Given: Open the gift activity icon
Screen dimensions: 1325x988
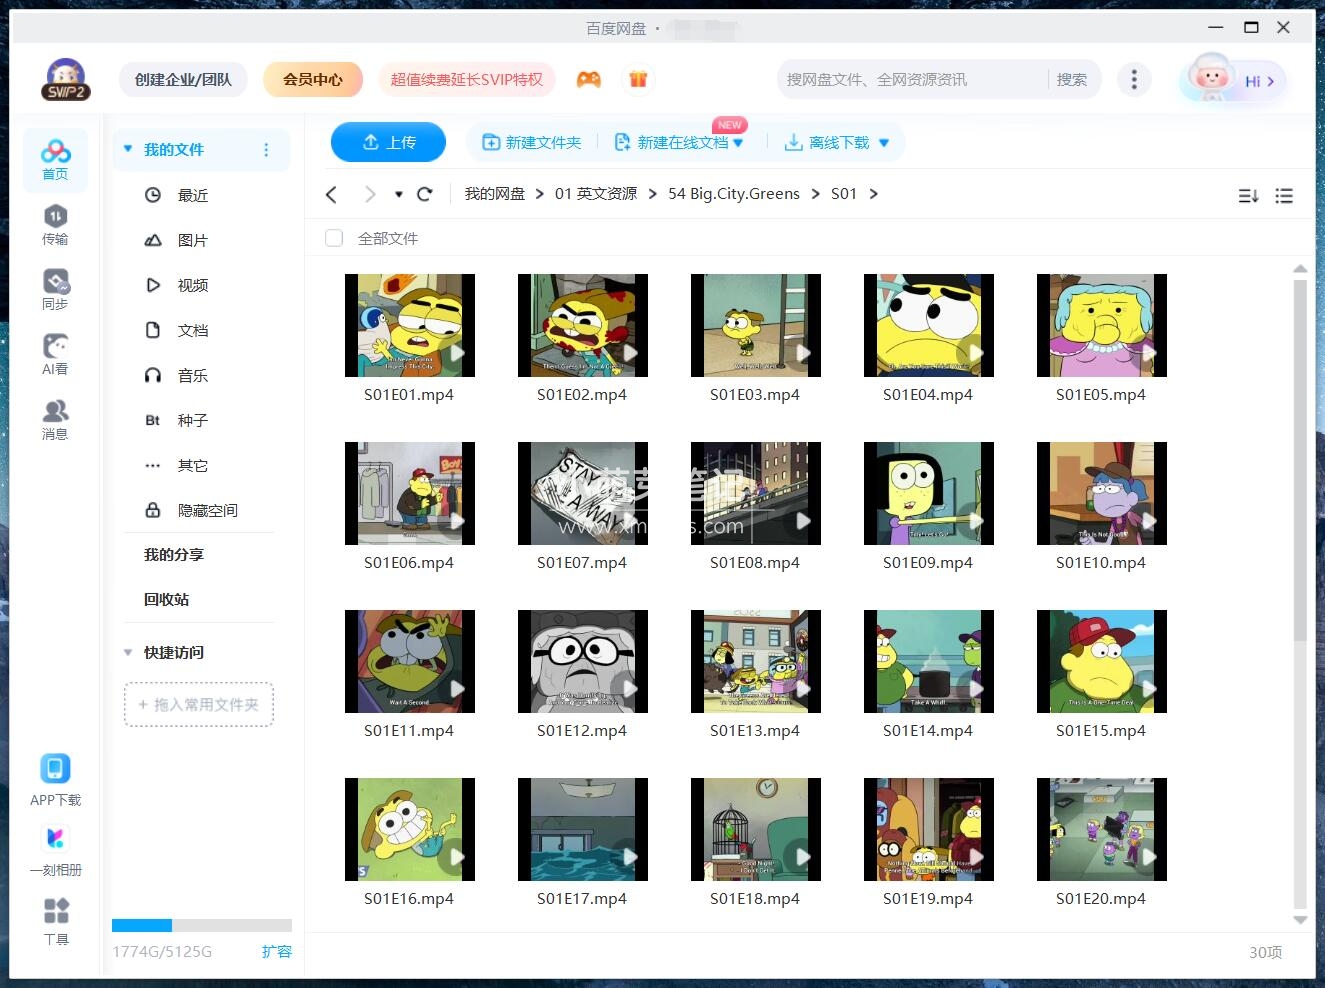Looking at the screenshot, I should tap(638, 79).
